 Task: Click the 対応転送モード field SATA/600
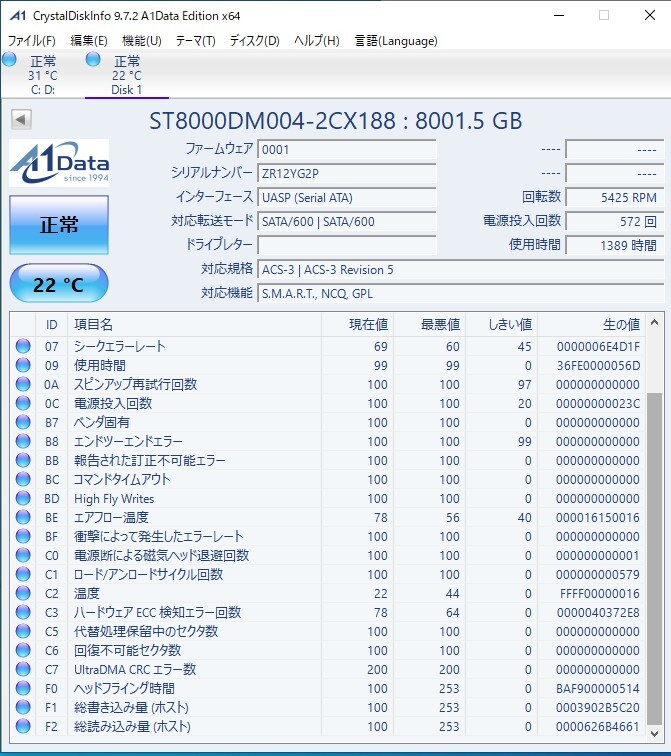click(x=347, y=222)
